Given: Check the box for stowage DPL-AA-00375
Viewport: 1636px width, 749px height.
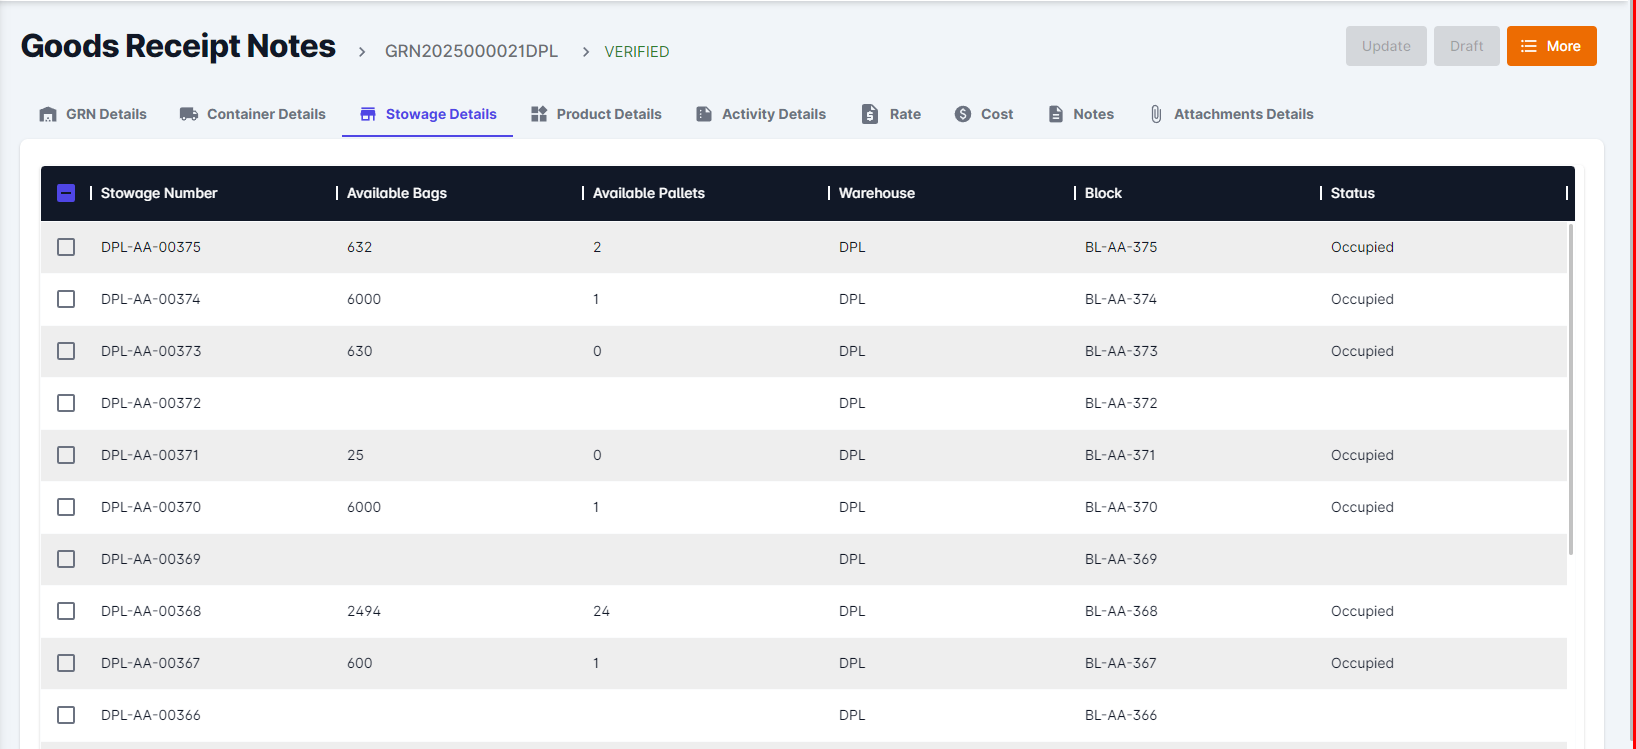Looking at the screenshot, I should pos(66,247).
